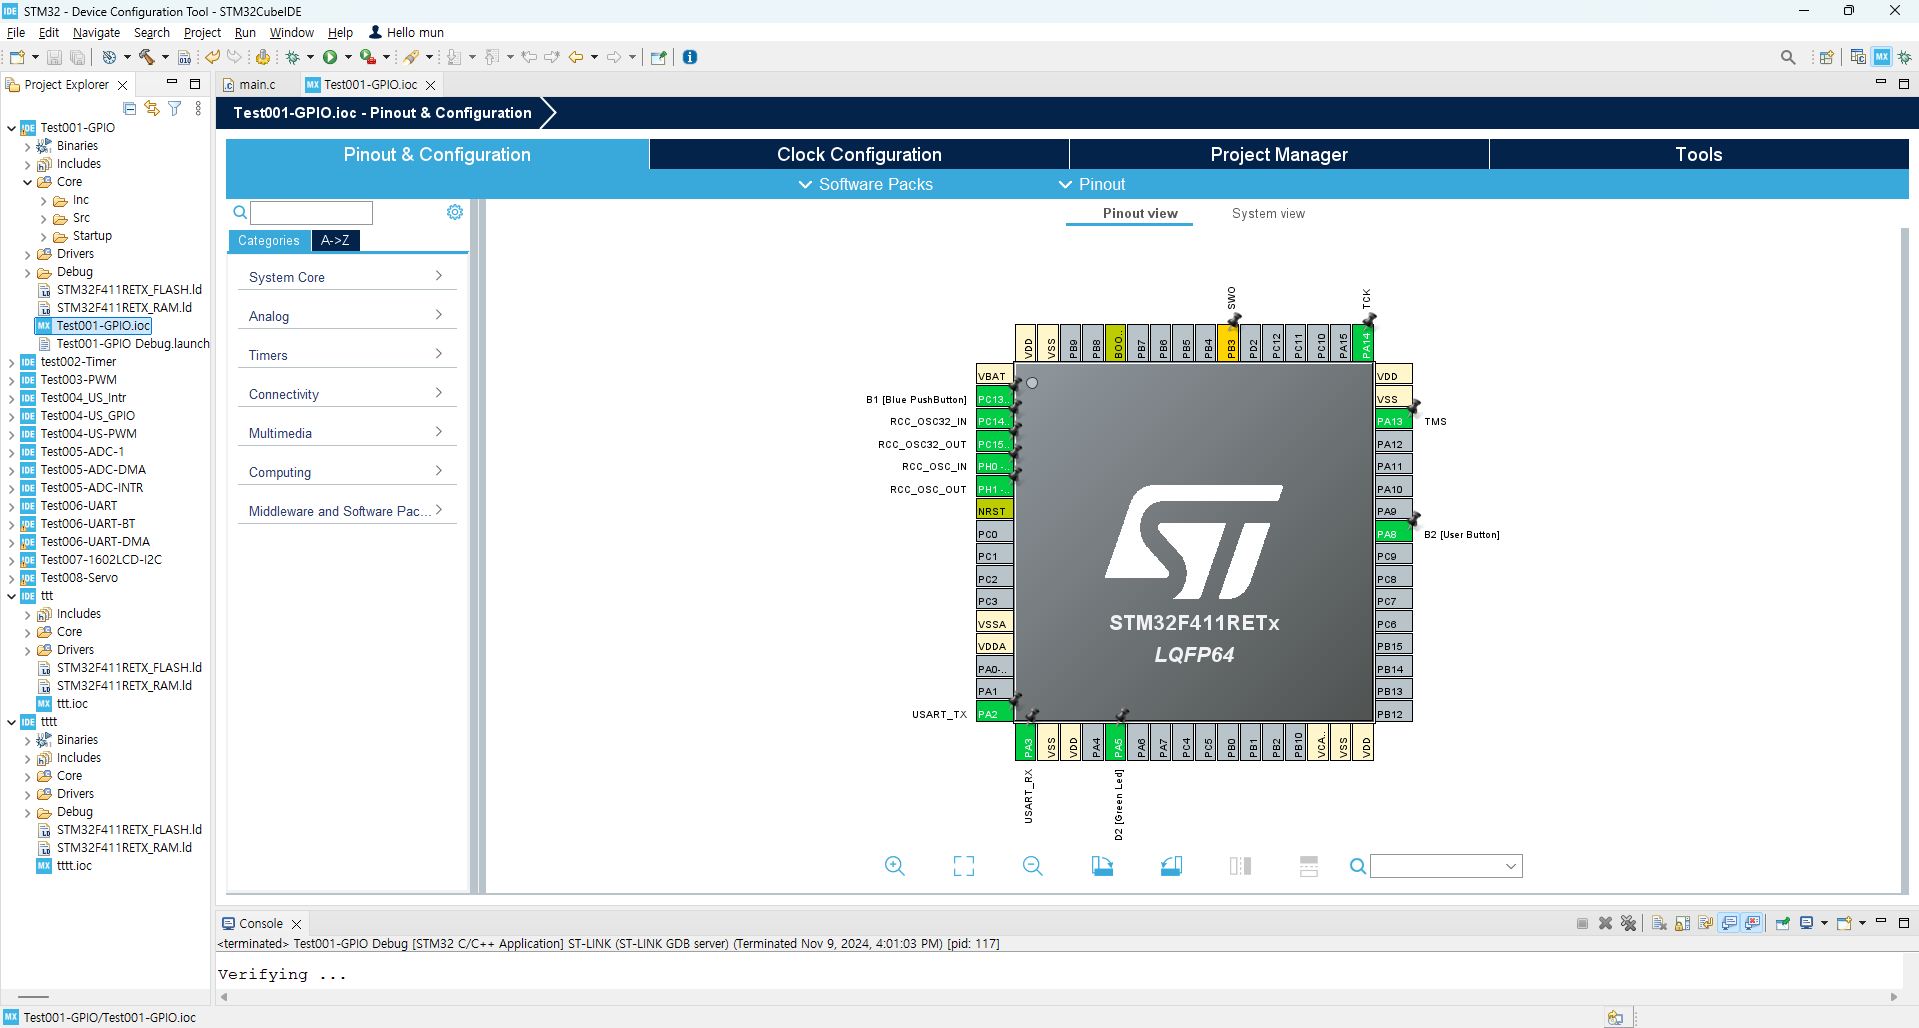Click the category search input field

pyautogui.click(x=311, y=212)
